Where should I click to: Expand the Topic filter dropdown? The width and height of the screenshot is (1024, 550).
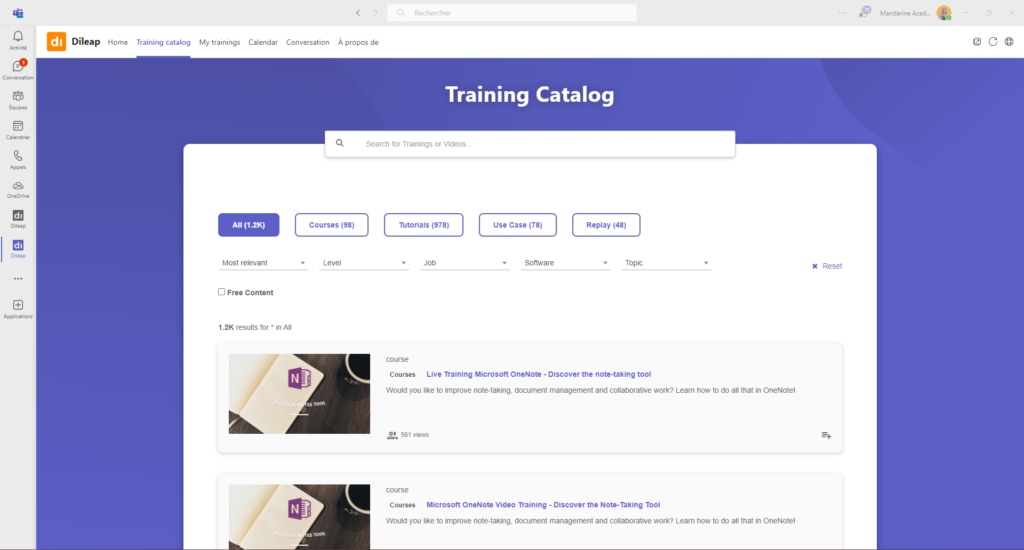point(666,263)
